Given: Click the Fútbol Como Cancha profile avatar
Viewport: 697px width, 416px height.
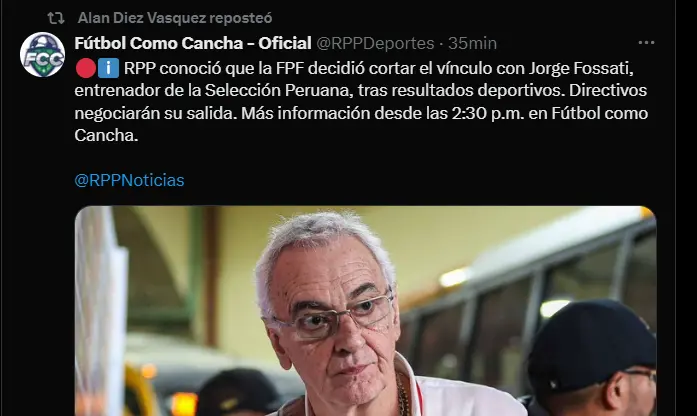Looking at the screenshot, I should point(43,55).
